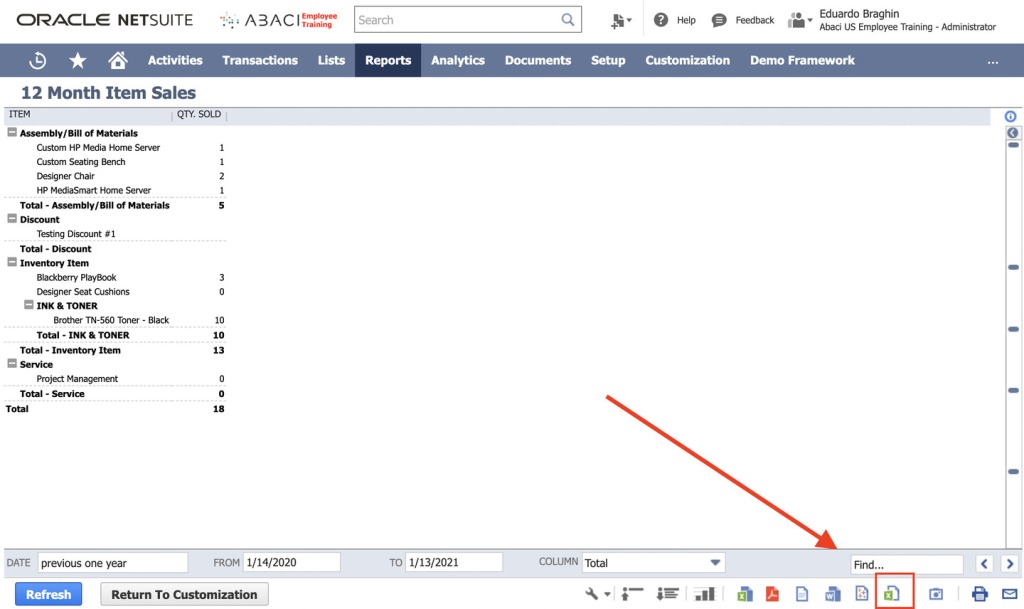
Task: Print the 12 Month Item Sales report
Action: click(x=981, y=594)
